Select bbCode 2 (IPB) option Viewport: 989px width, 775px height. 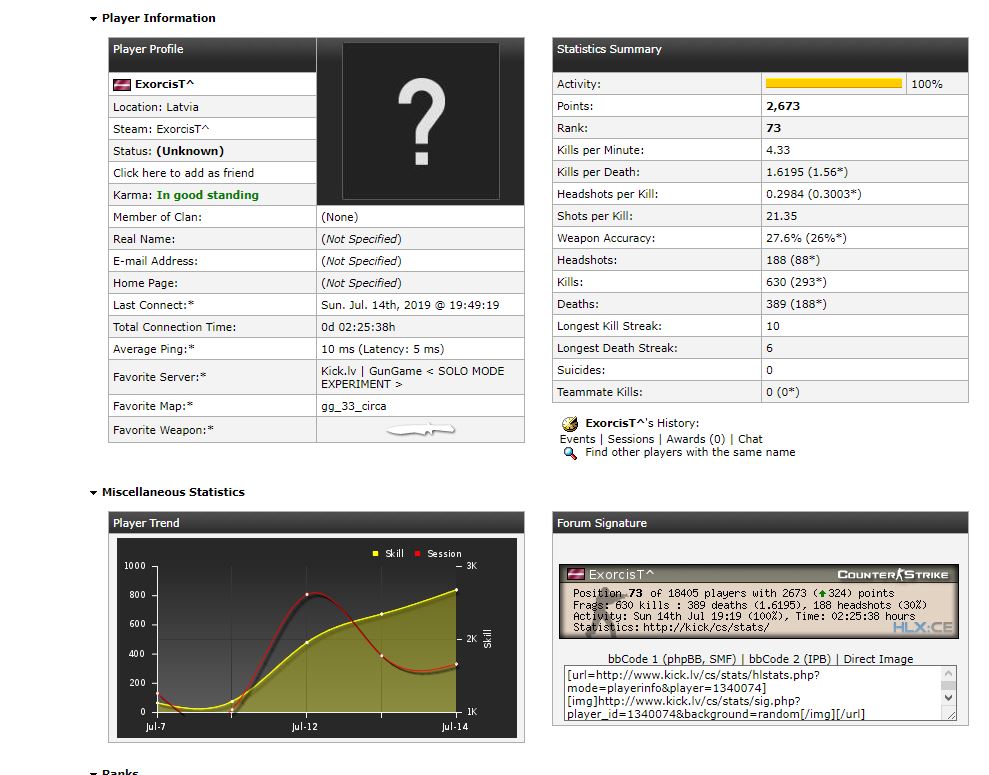(x=792, y=659)
